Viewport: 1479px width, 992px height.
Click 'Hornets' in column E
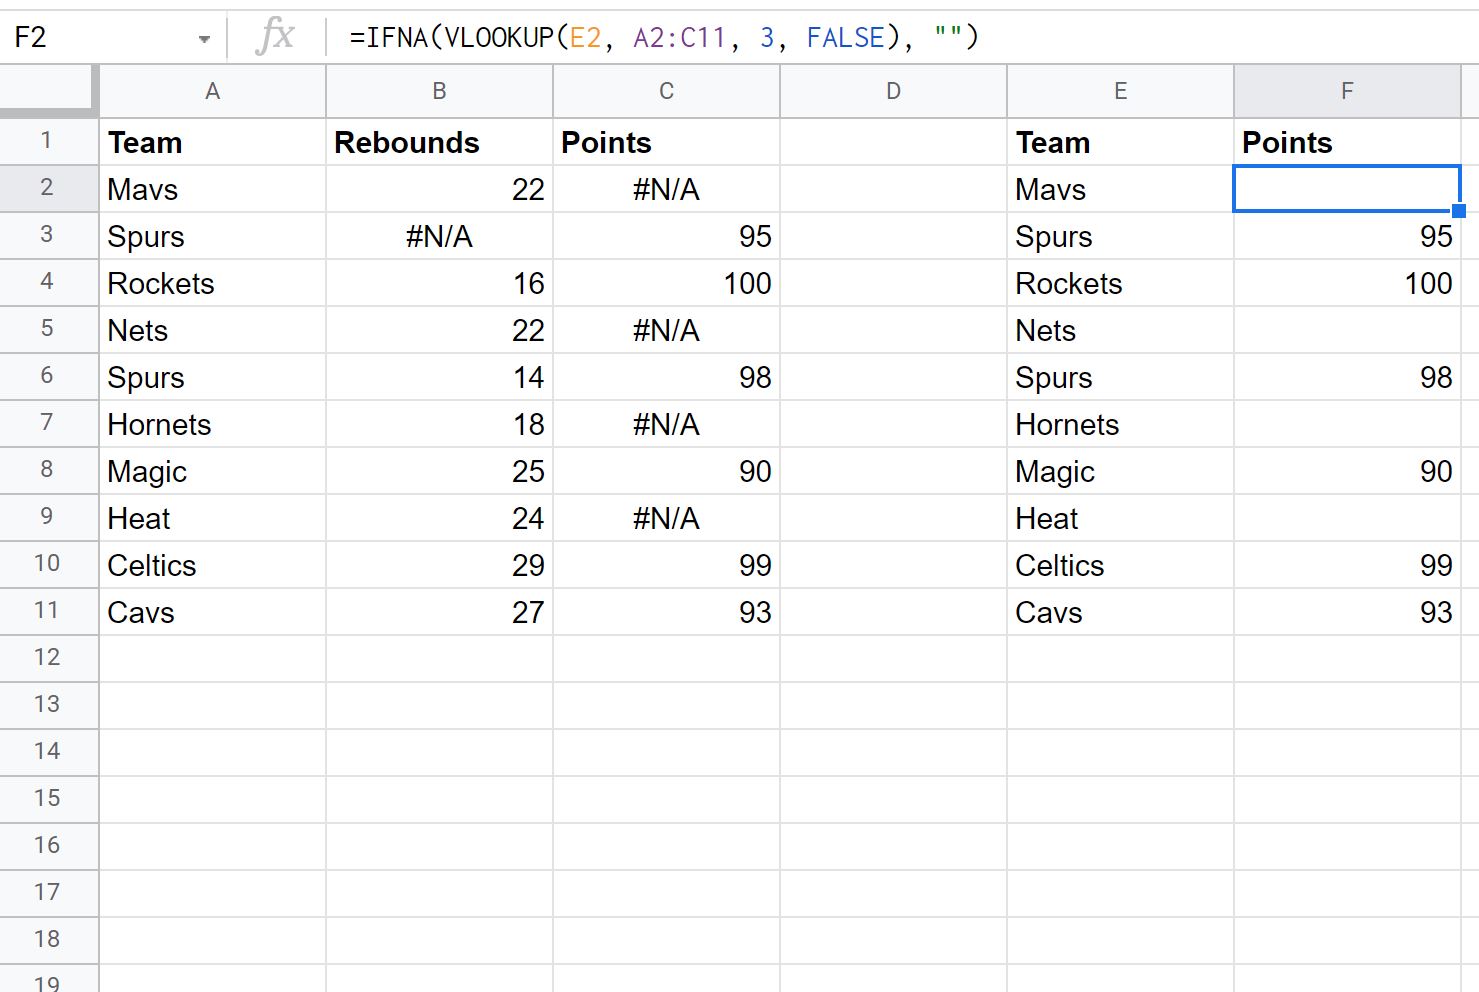click(x=1068, y=425)
